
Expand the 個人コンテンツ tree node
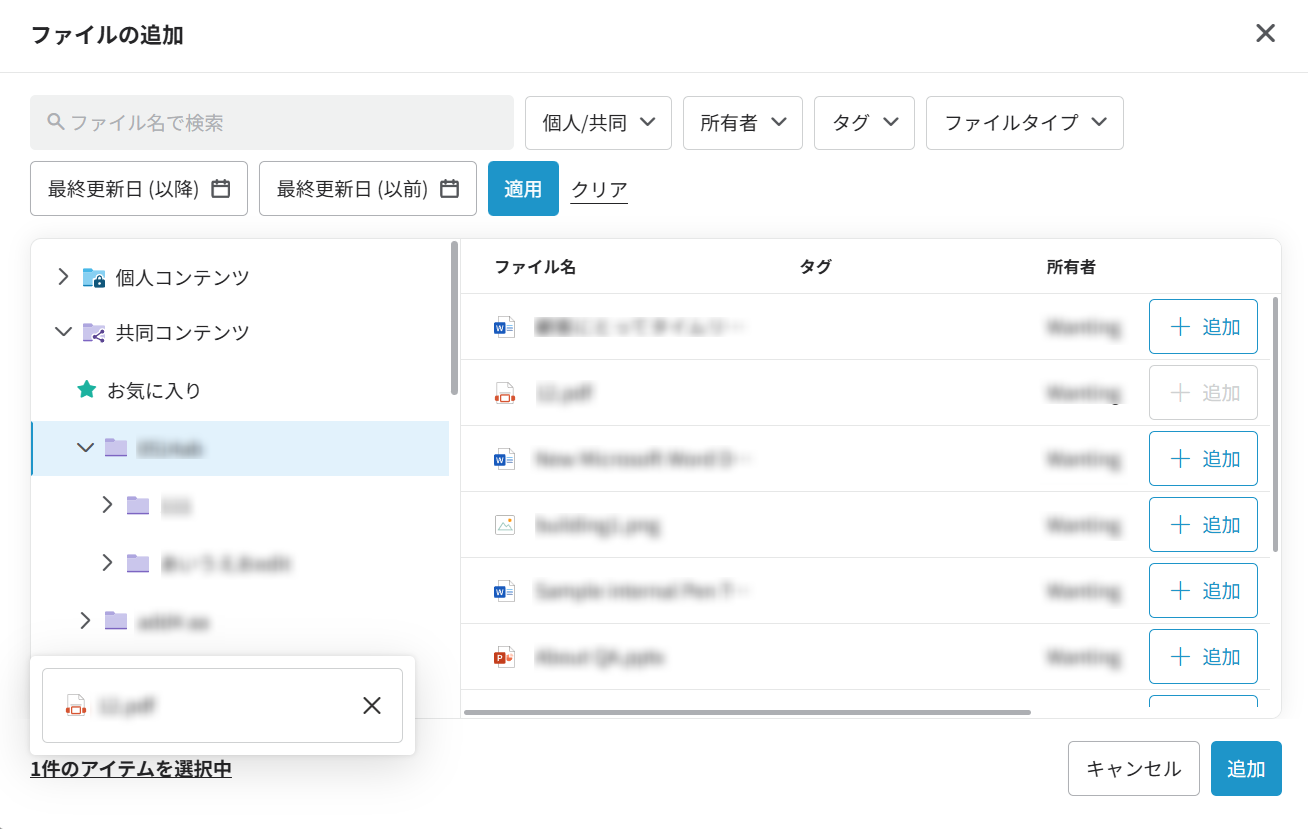click(x=63, y=277)
